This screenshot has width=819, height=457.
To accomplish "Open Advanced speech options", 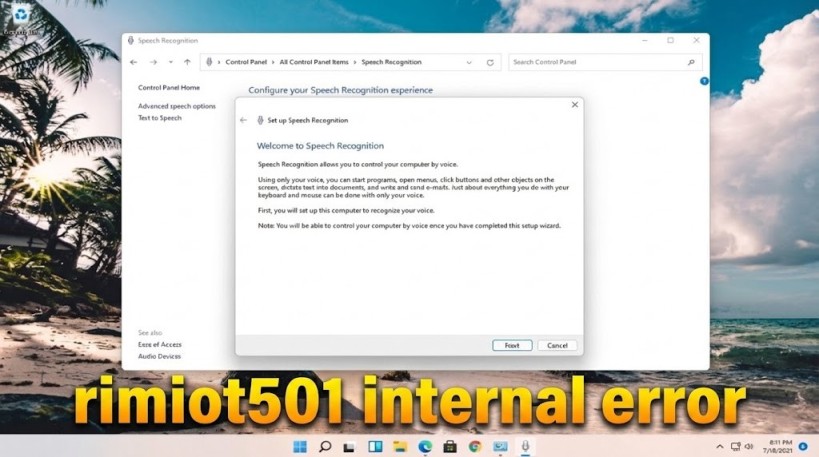I will [x=177, y=106].
